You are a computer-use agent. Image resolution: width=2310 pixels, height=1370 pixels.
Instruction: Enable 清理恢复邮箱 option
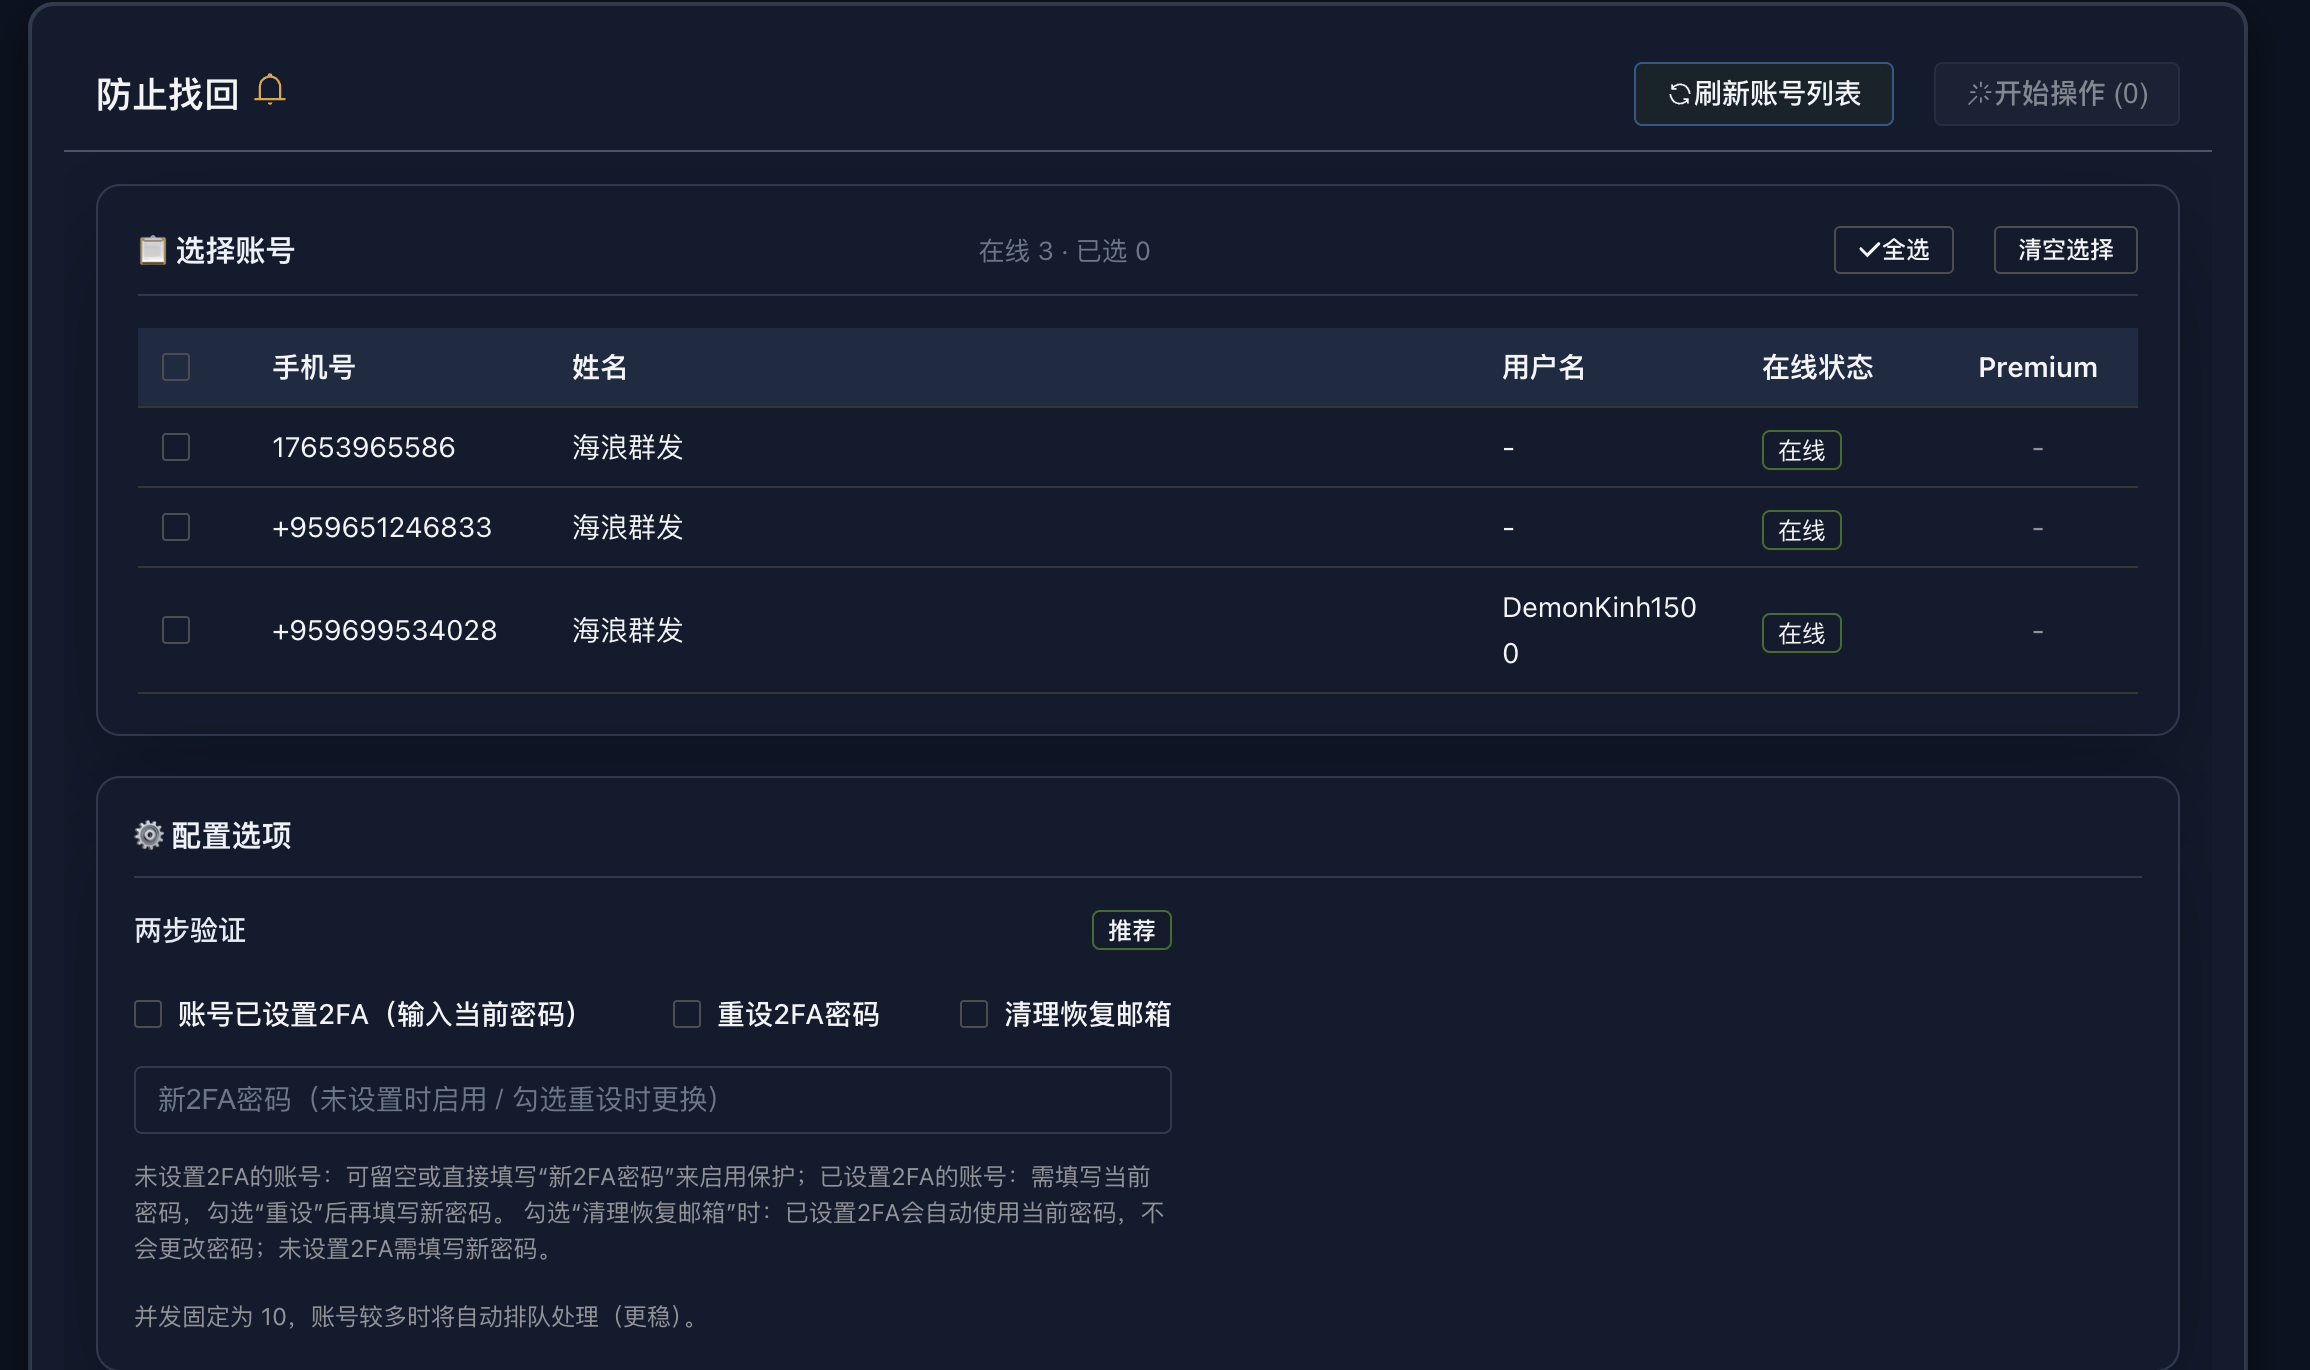[x=973, y=1014]
